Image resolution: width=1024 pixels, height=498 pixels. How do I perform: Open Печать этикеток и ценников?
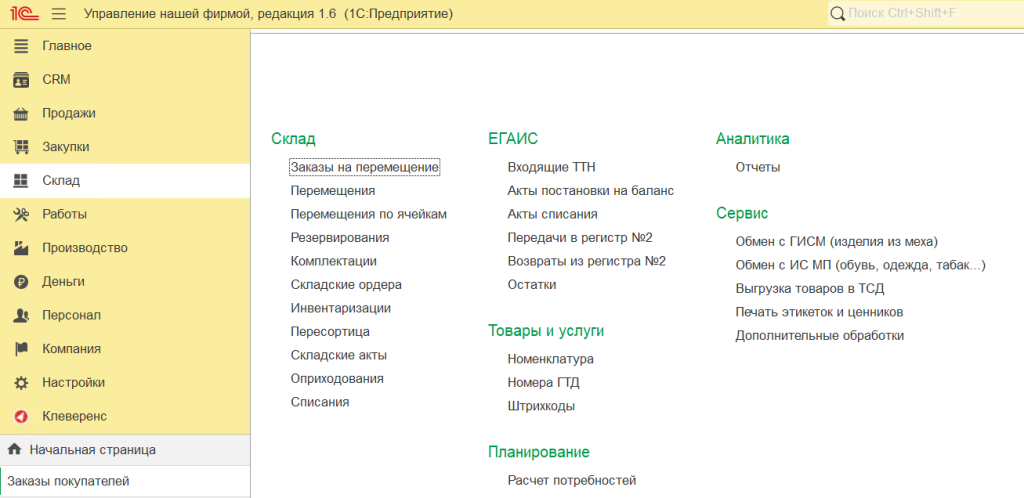[819, 312]
